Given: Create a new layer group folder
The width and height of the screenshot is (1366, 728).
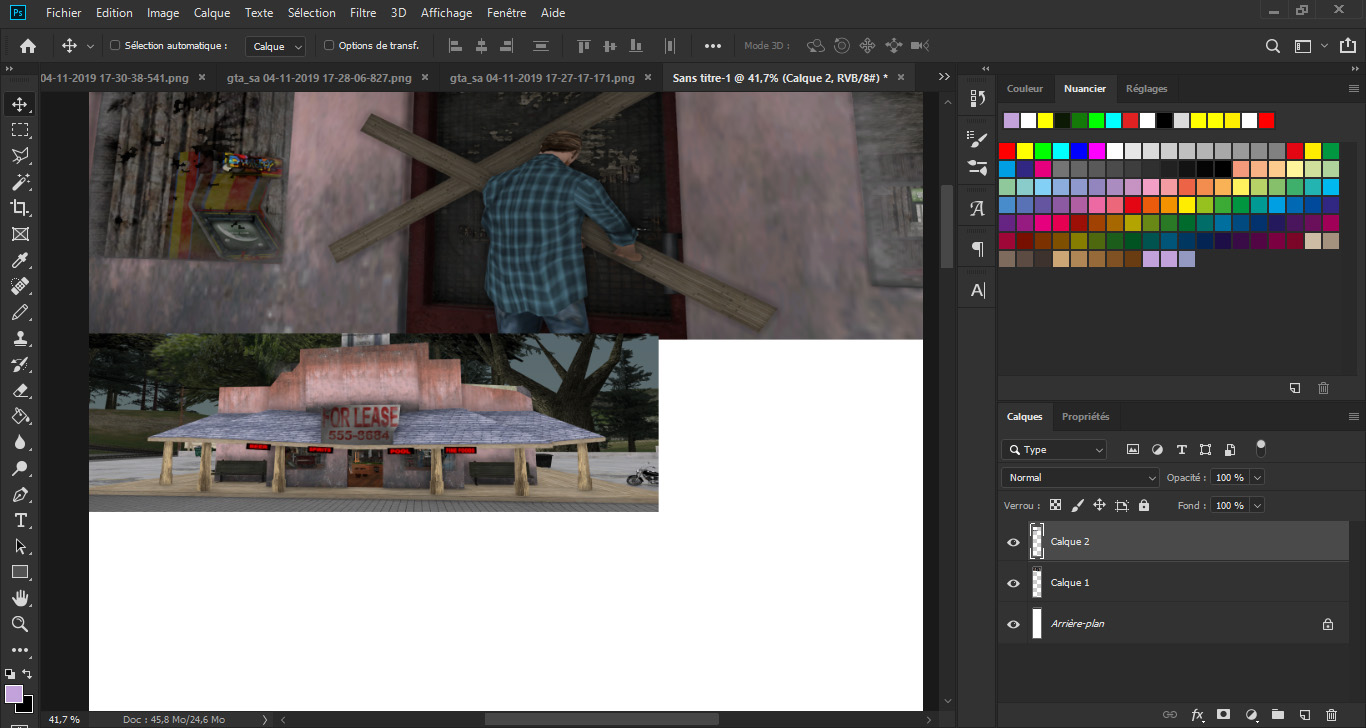Looking at the screenshot, I should [x=1277, y=715].
